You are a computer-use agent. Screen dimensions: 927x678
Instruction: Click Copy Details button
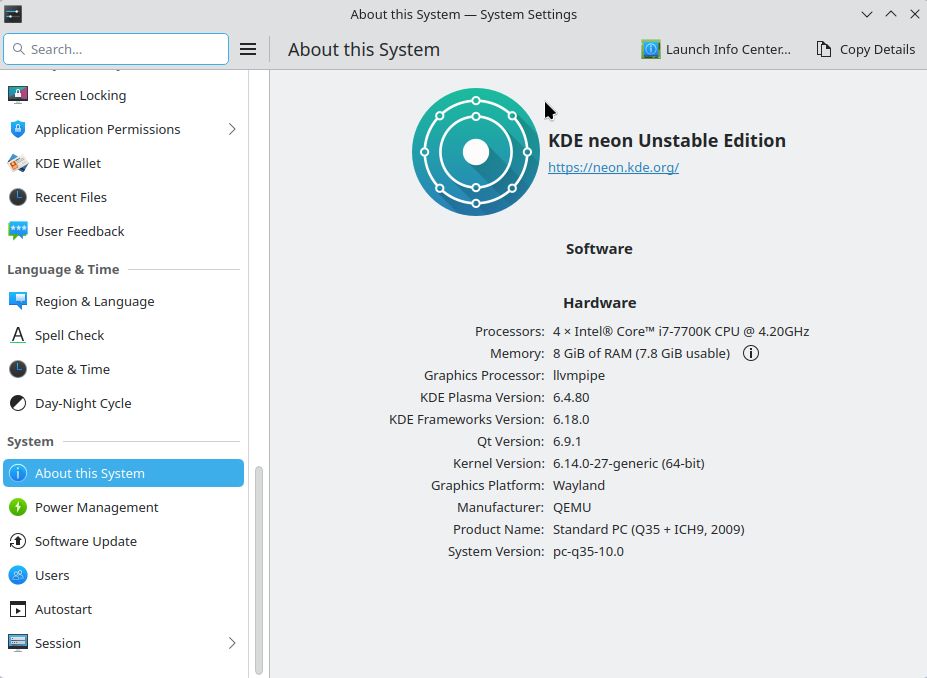click(866, 49)
